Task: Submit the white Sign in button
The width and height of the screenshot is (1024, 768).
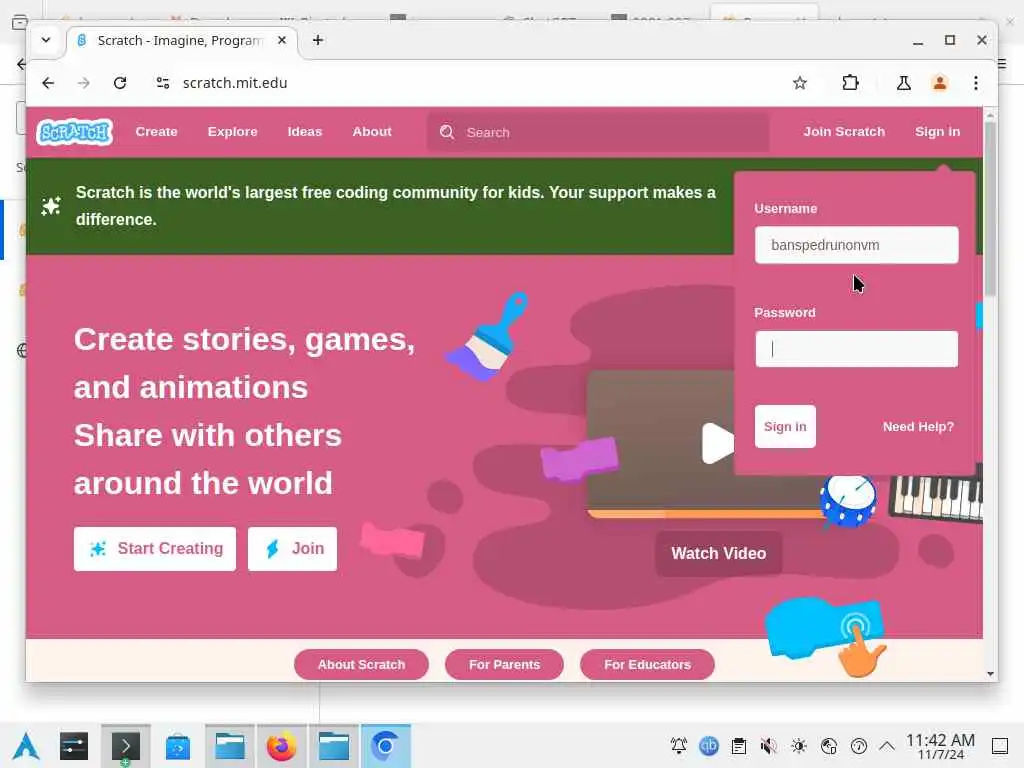Action: tap(785, 426)
